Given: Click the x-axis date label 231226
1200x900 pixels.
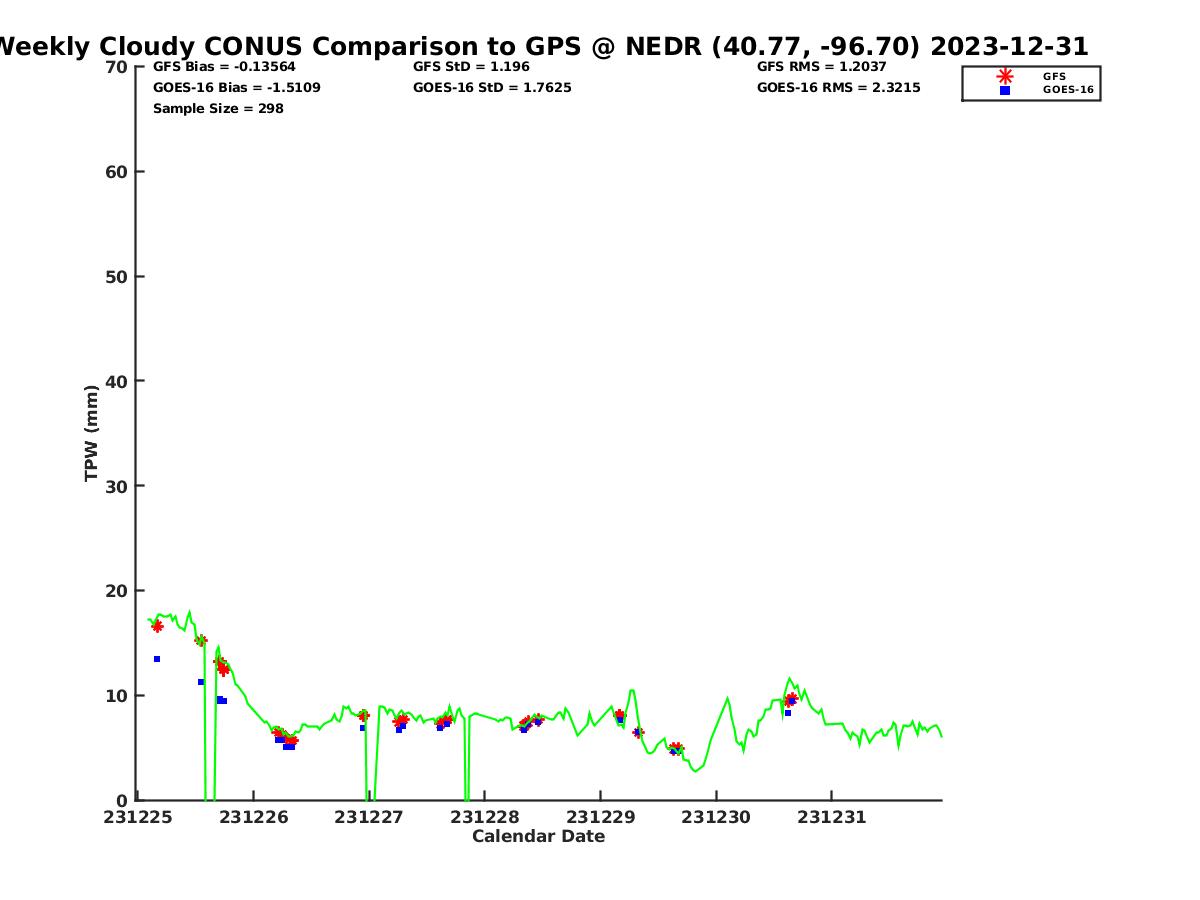Looking at the screenshot, I should pos(255,817).
